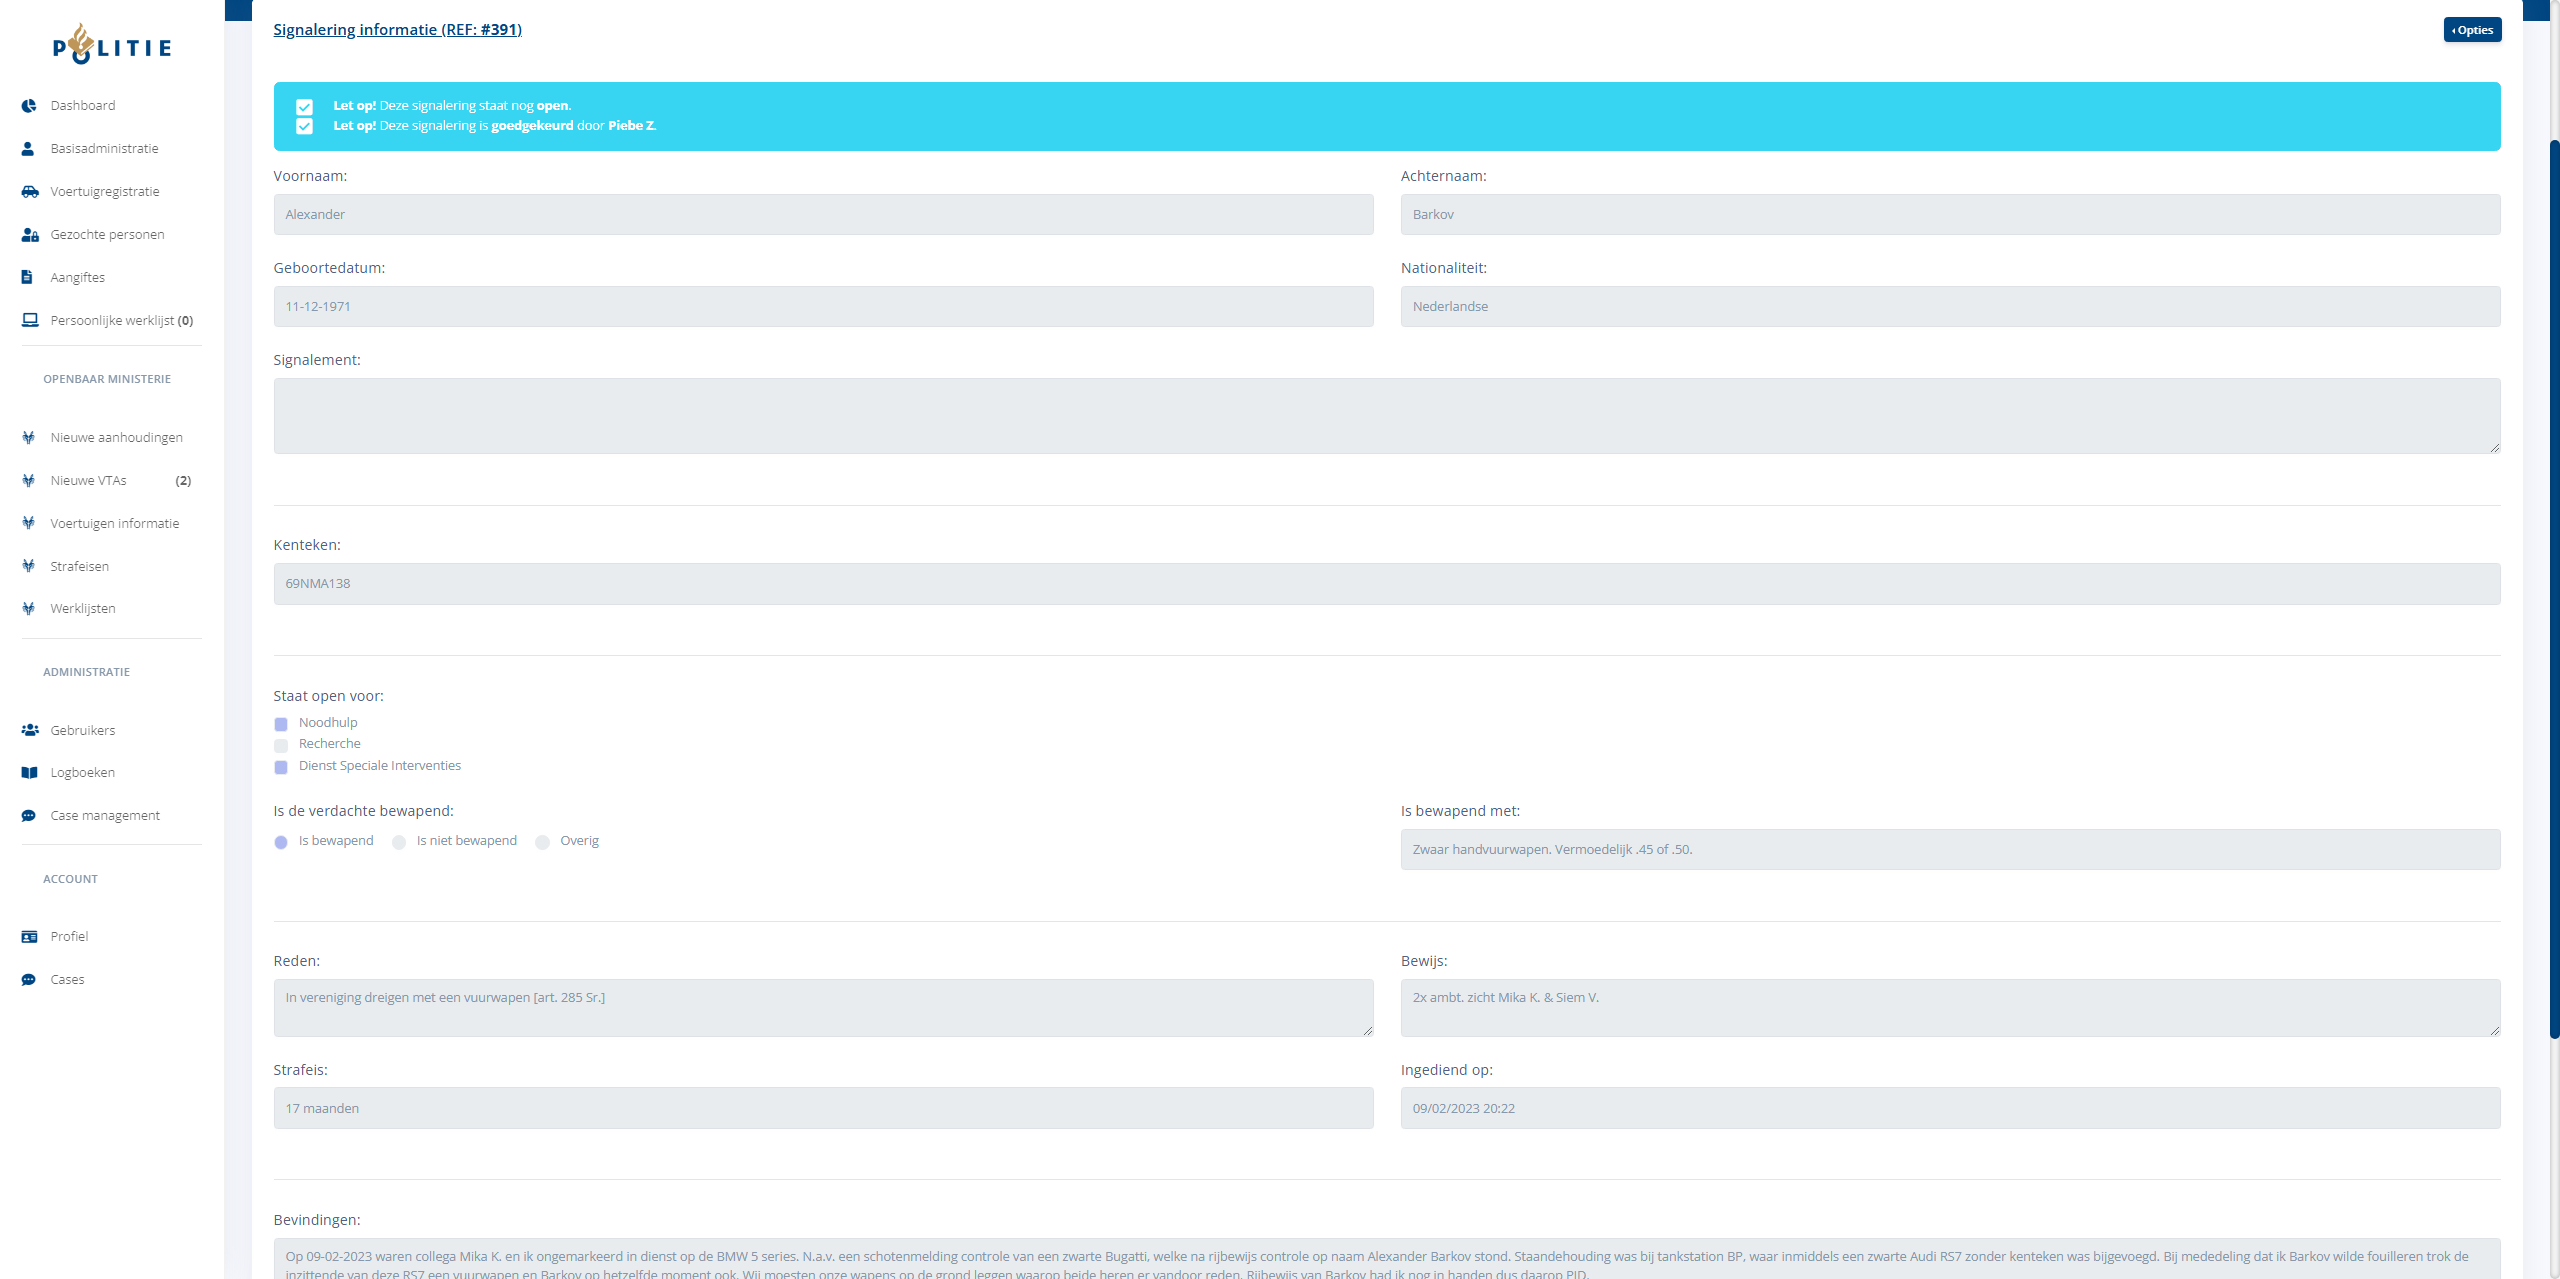
Task: Select the 'Is niet bewapend' radio button
Action: point(399,842)
